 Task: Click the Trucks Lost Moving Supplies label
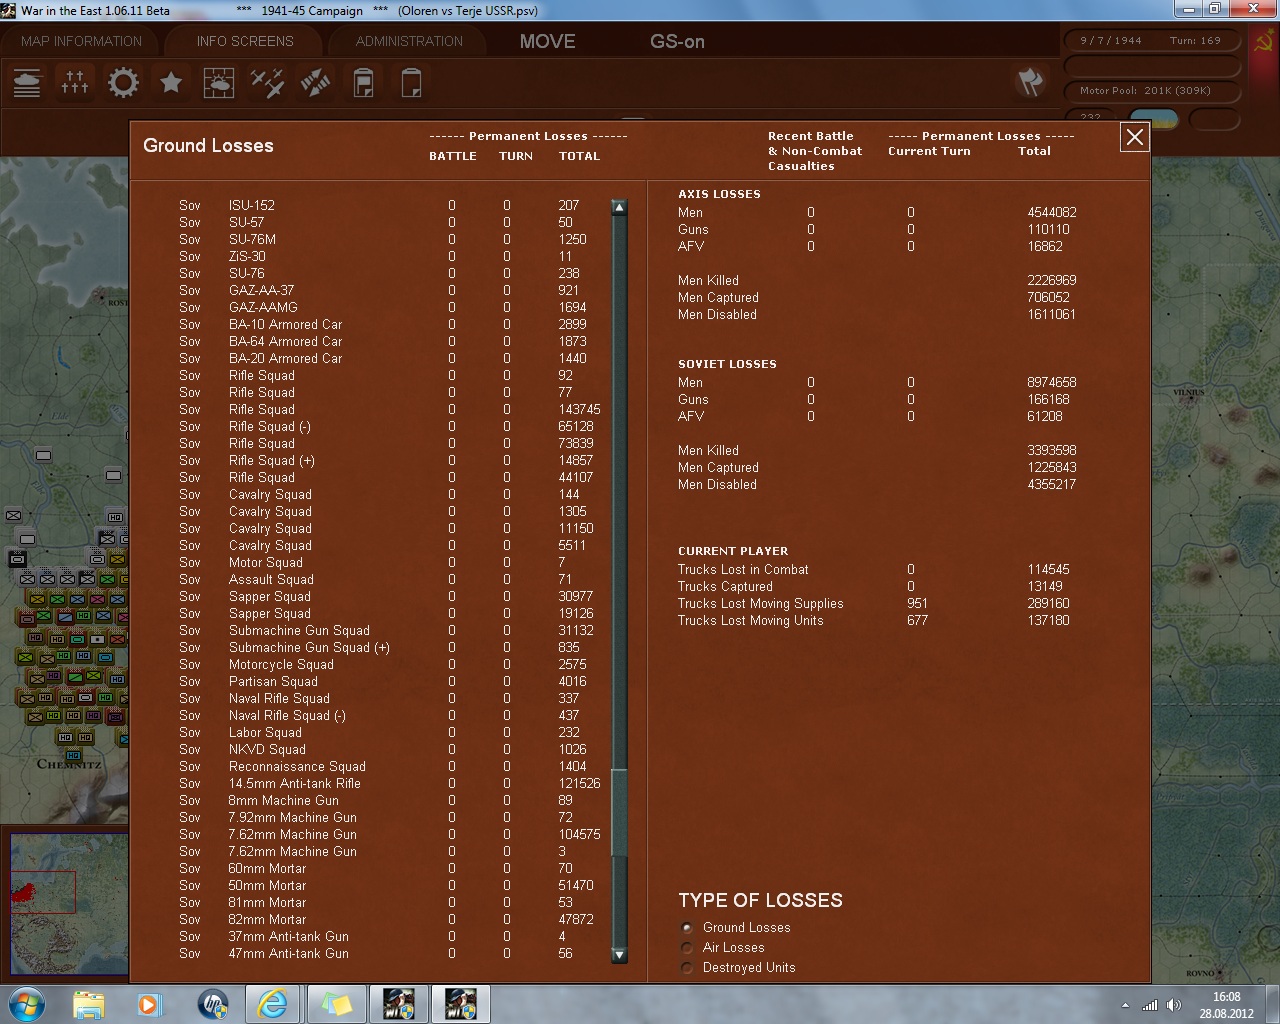760,603
